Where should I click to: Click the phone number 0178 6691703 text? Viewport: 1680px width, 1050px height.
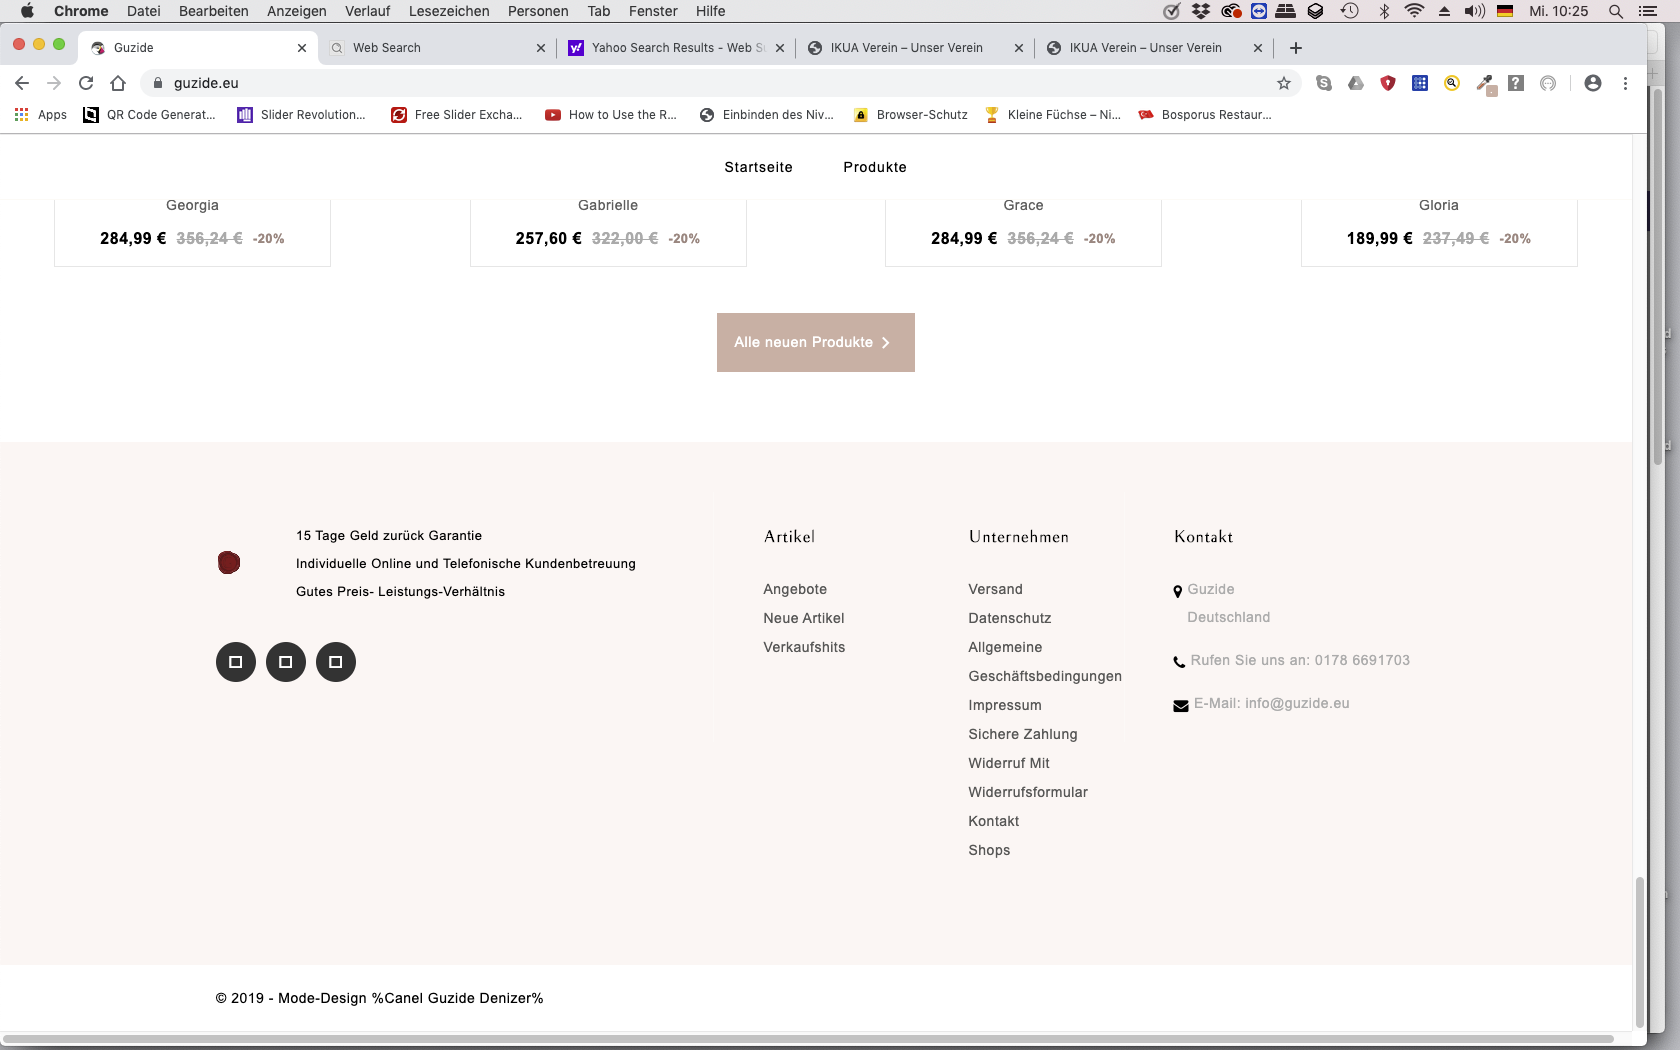tap(1362, 660)
